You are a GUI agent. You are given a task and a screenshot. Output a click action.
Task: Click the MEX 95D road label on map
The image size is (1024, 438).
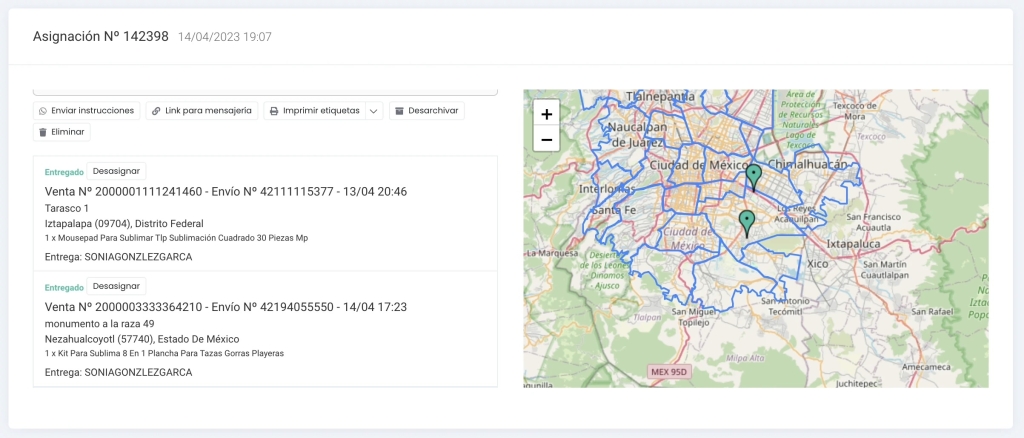(x=670, y=373)
